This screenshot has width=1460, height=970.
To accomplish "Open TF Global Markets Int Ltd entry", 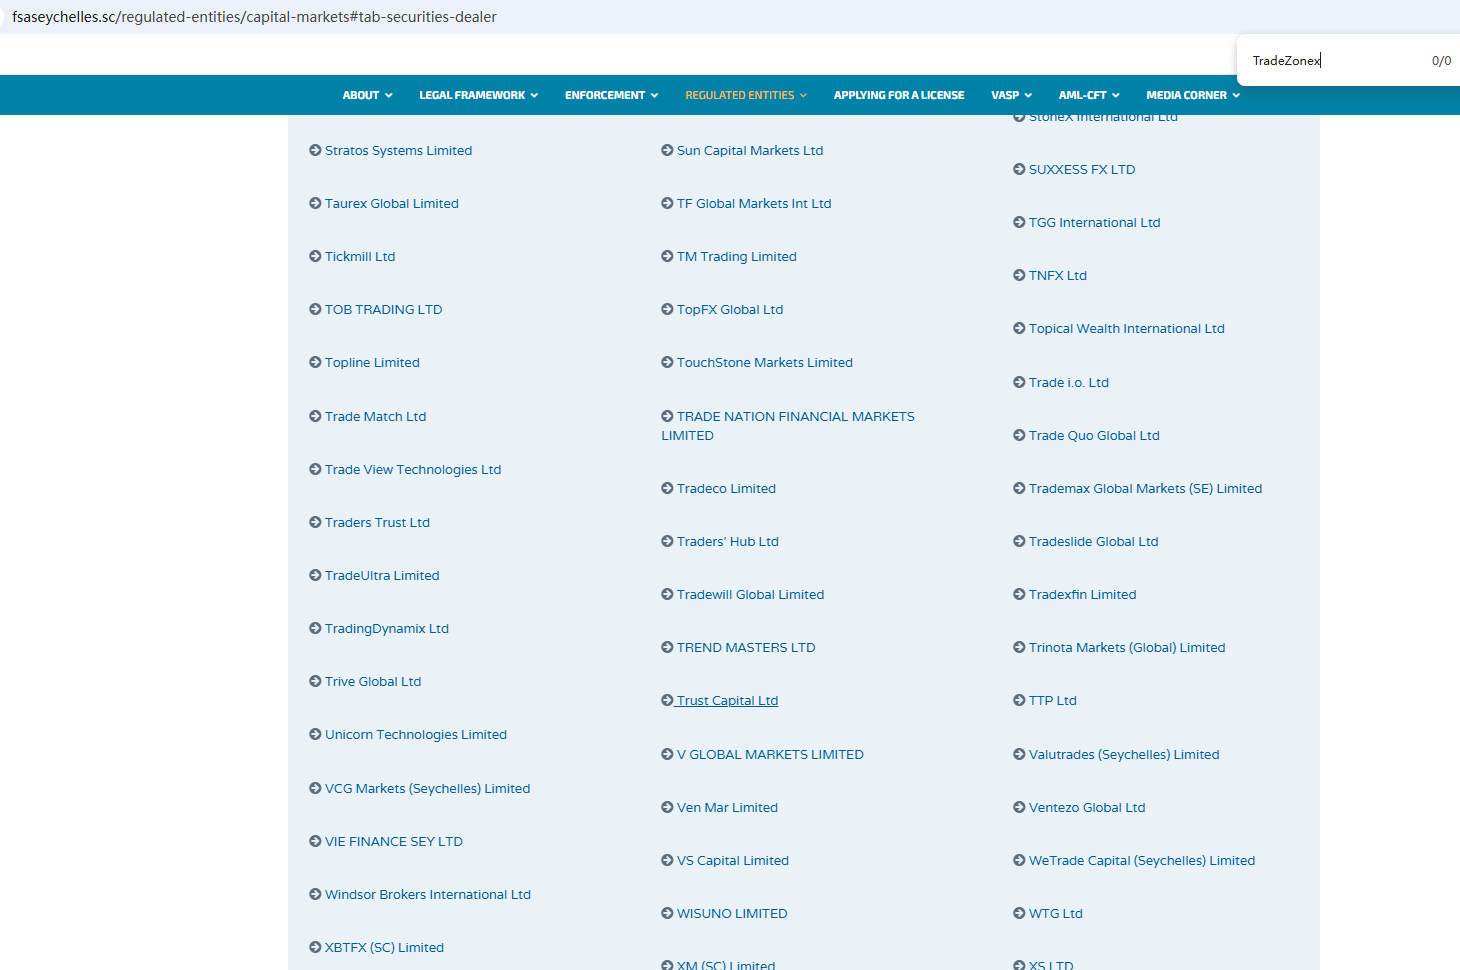I will pos(754,203).
